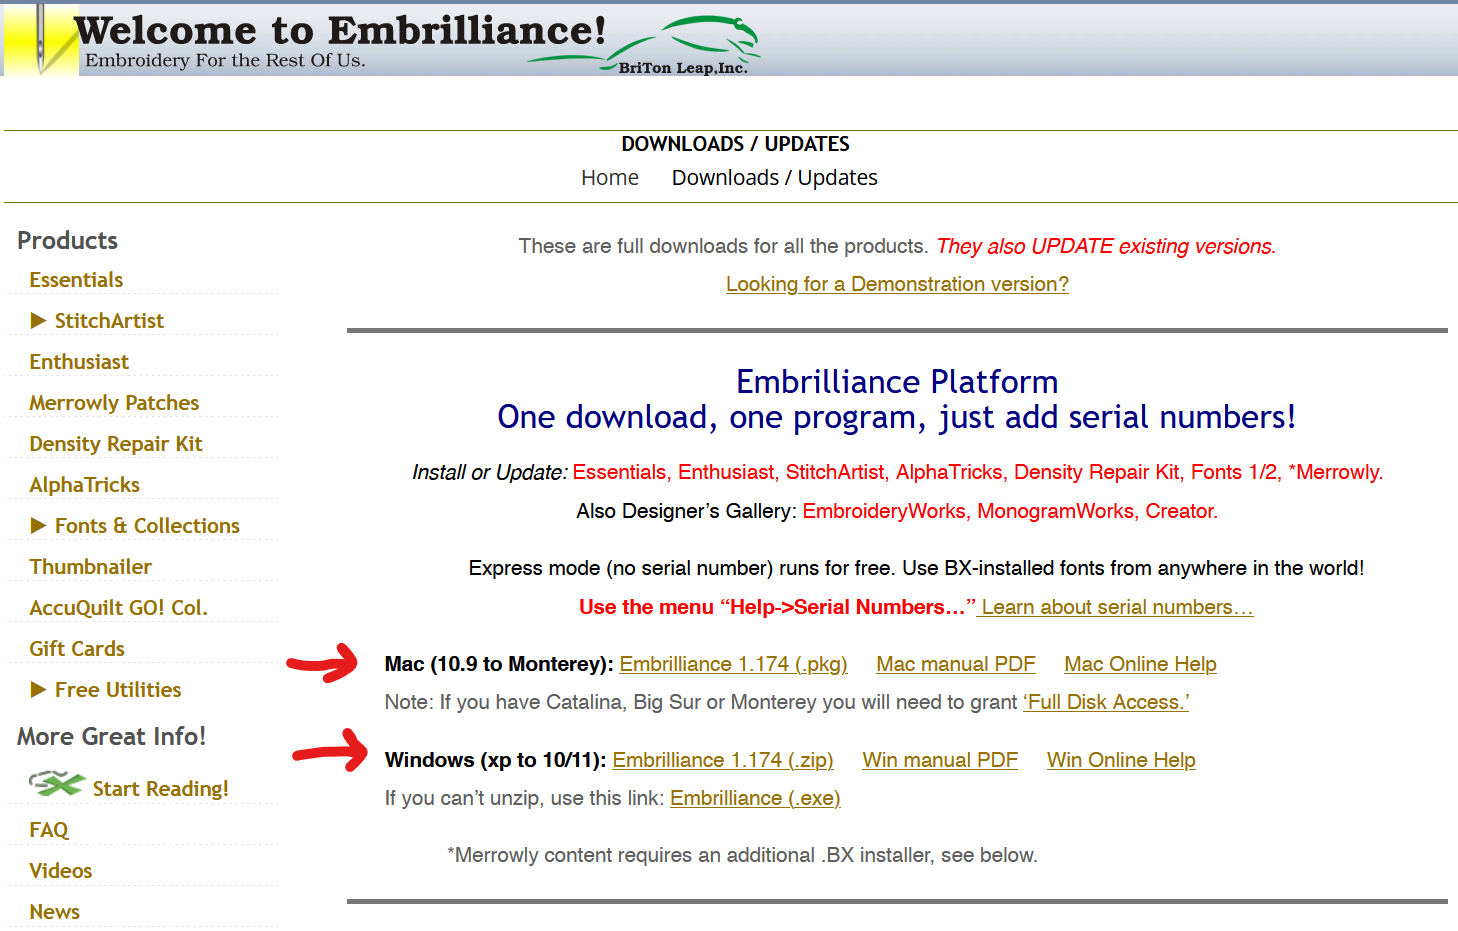
Task: Go to the Essentials product page
Action: click(x=76, y=280)
